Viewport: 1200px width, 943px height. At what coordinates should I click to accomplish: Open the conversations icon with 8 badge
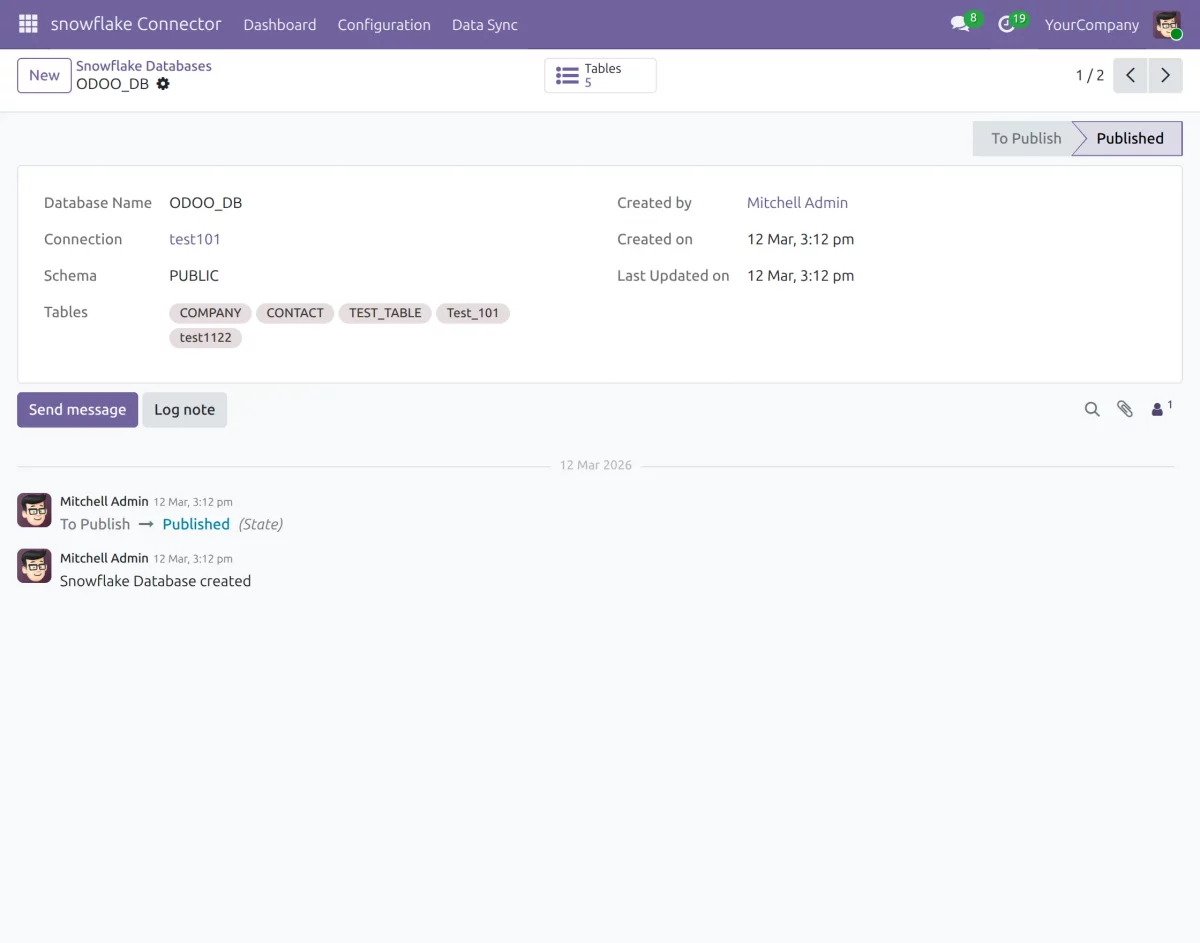click(x=961, y=24)
